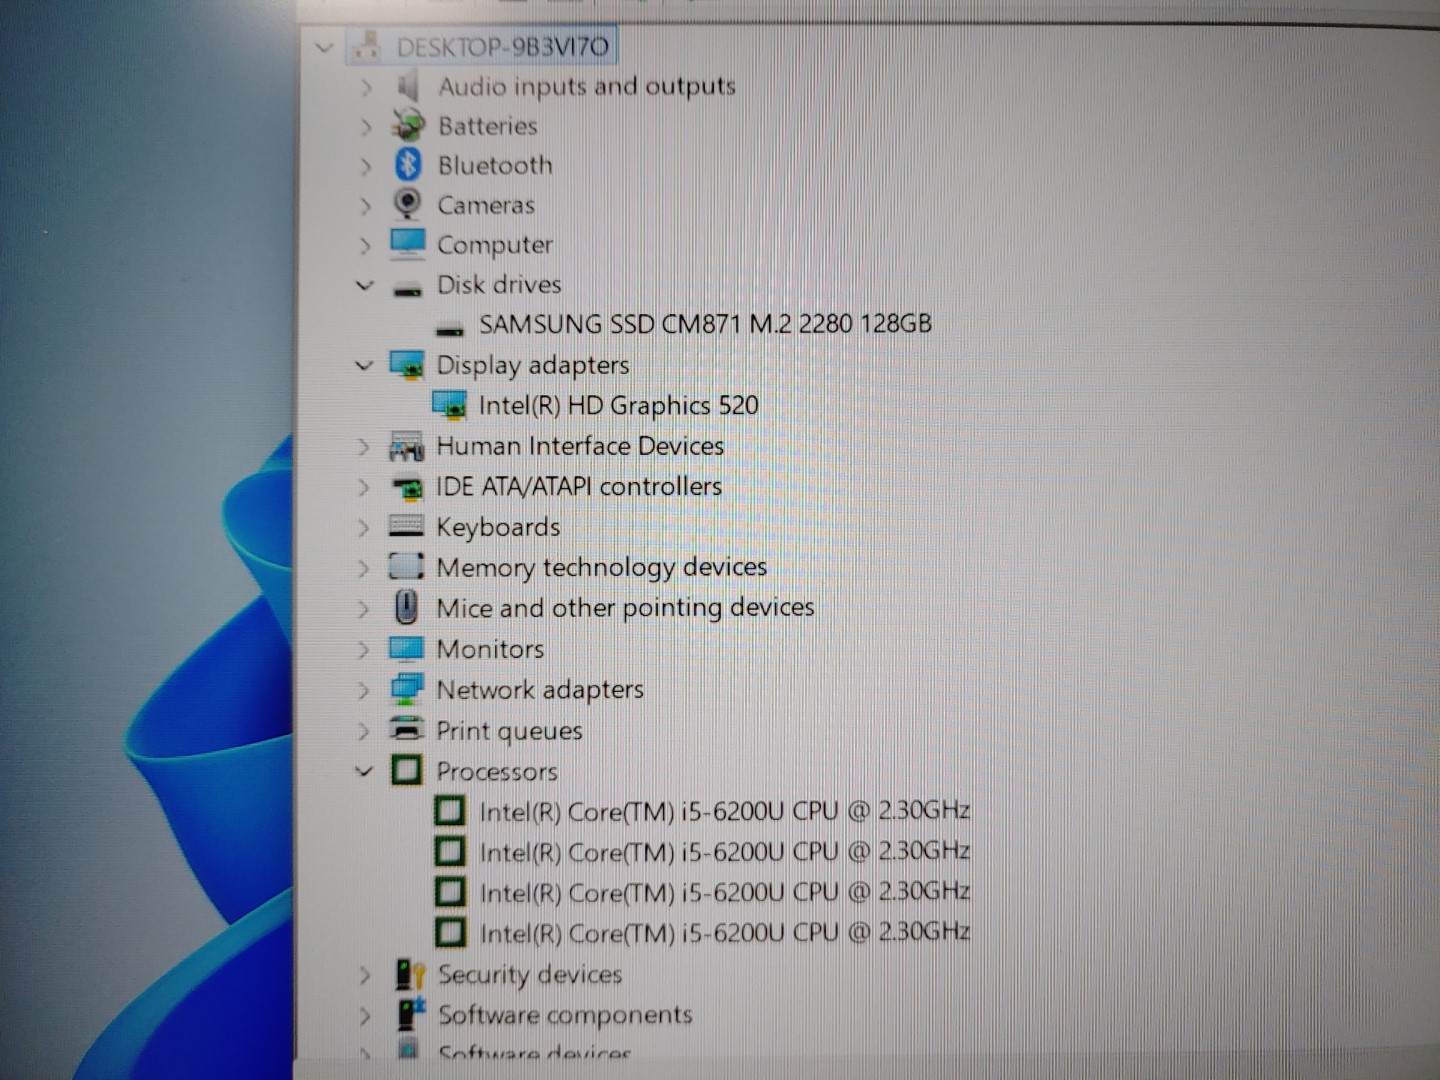Click the Security devices icon
This screenshot has height=1080, width=1440.
pos(409,974)
